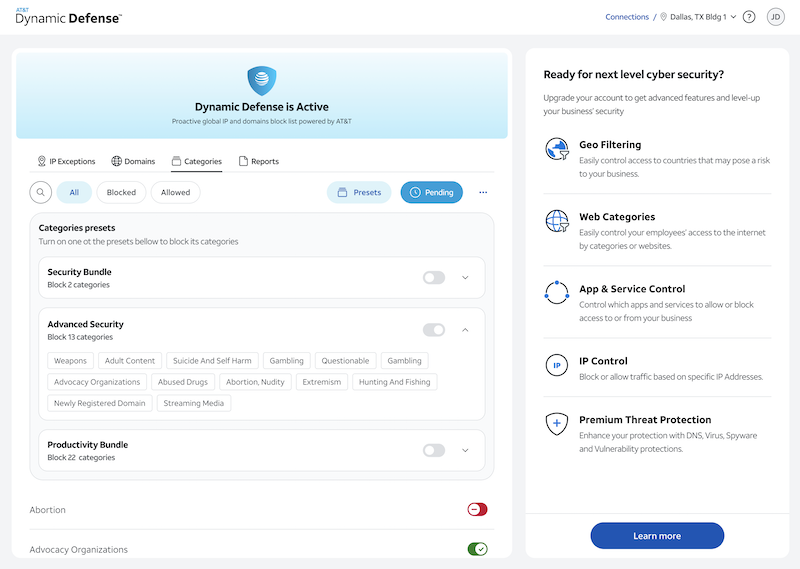The height and width of the screenshot is (569, 800).
Task: Click the Weapons category tag
Action: click(x=70, y=361)
